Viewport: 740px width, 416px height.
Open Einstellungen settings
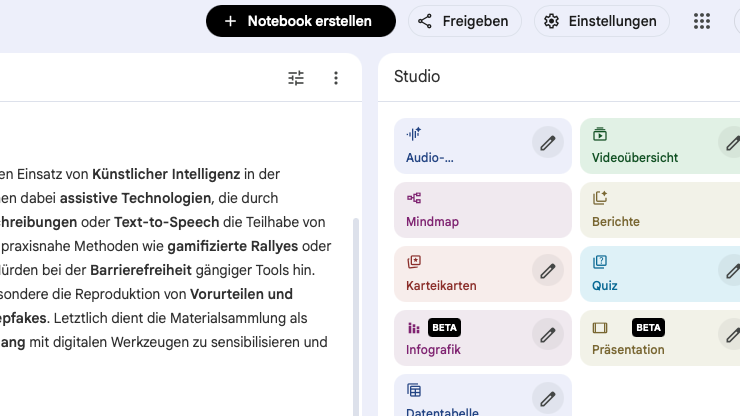601,21
